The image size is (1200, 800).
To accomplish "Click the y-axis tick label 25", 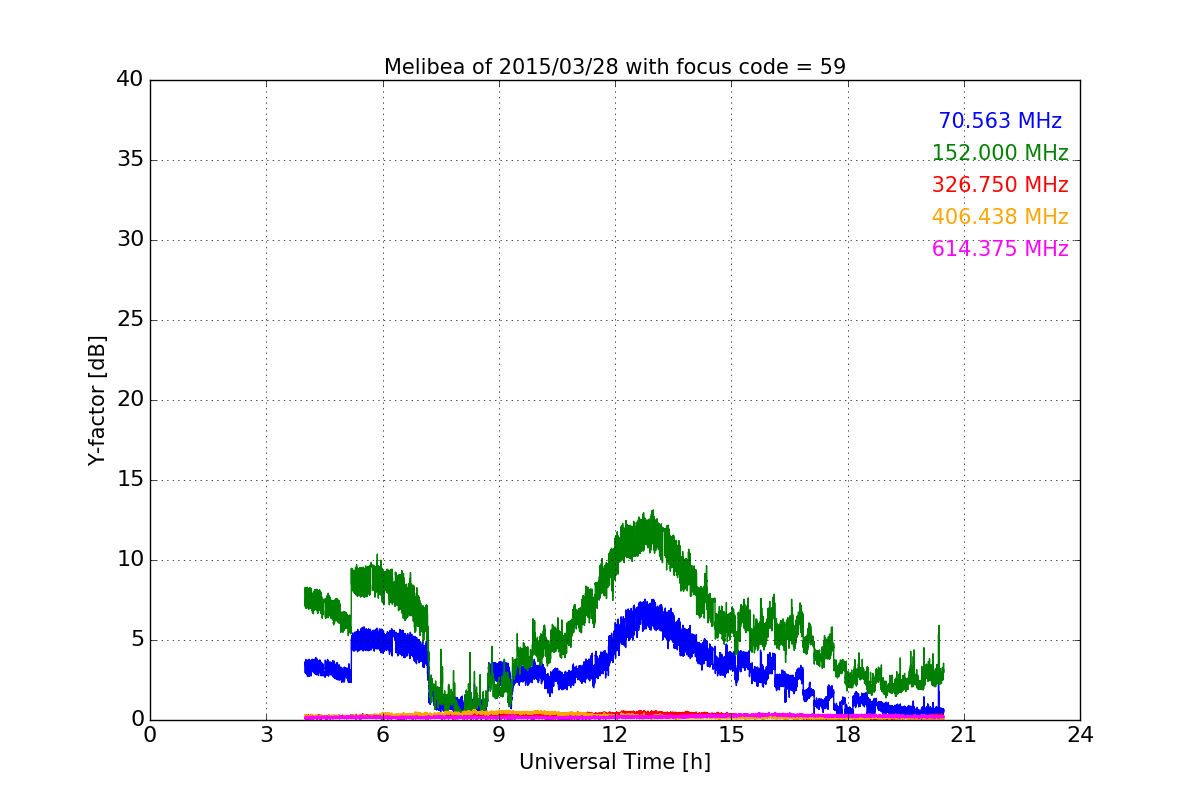I will [x=130, y=320].
